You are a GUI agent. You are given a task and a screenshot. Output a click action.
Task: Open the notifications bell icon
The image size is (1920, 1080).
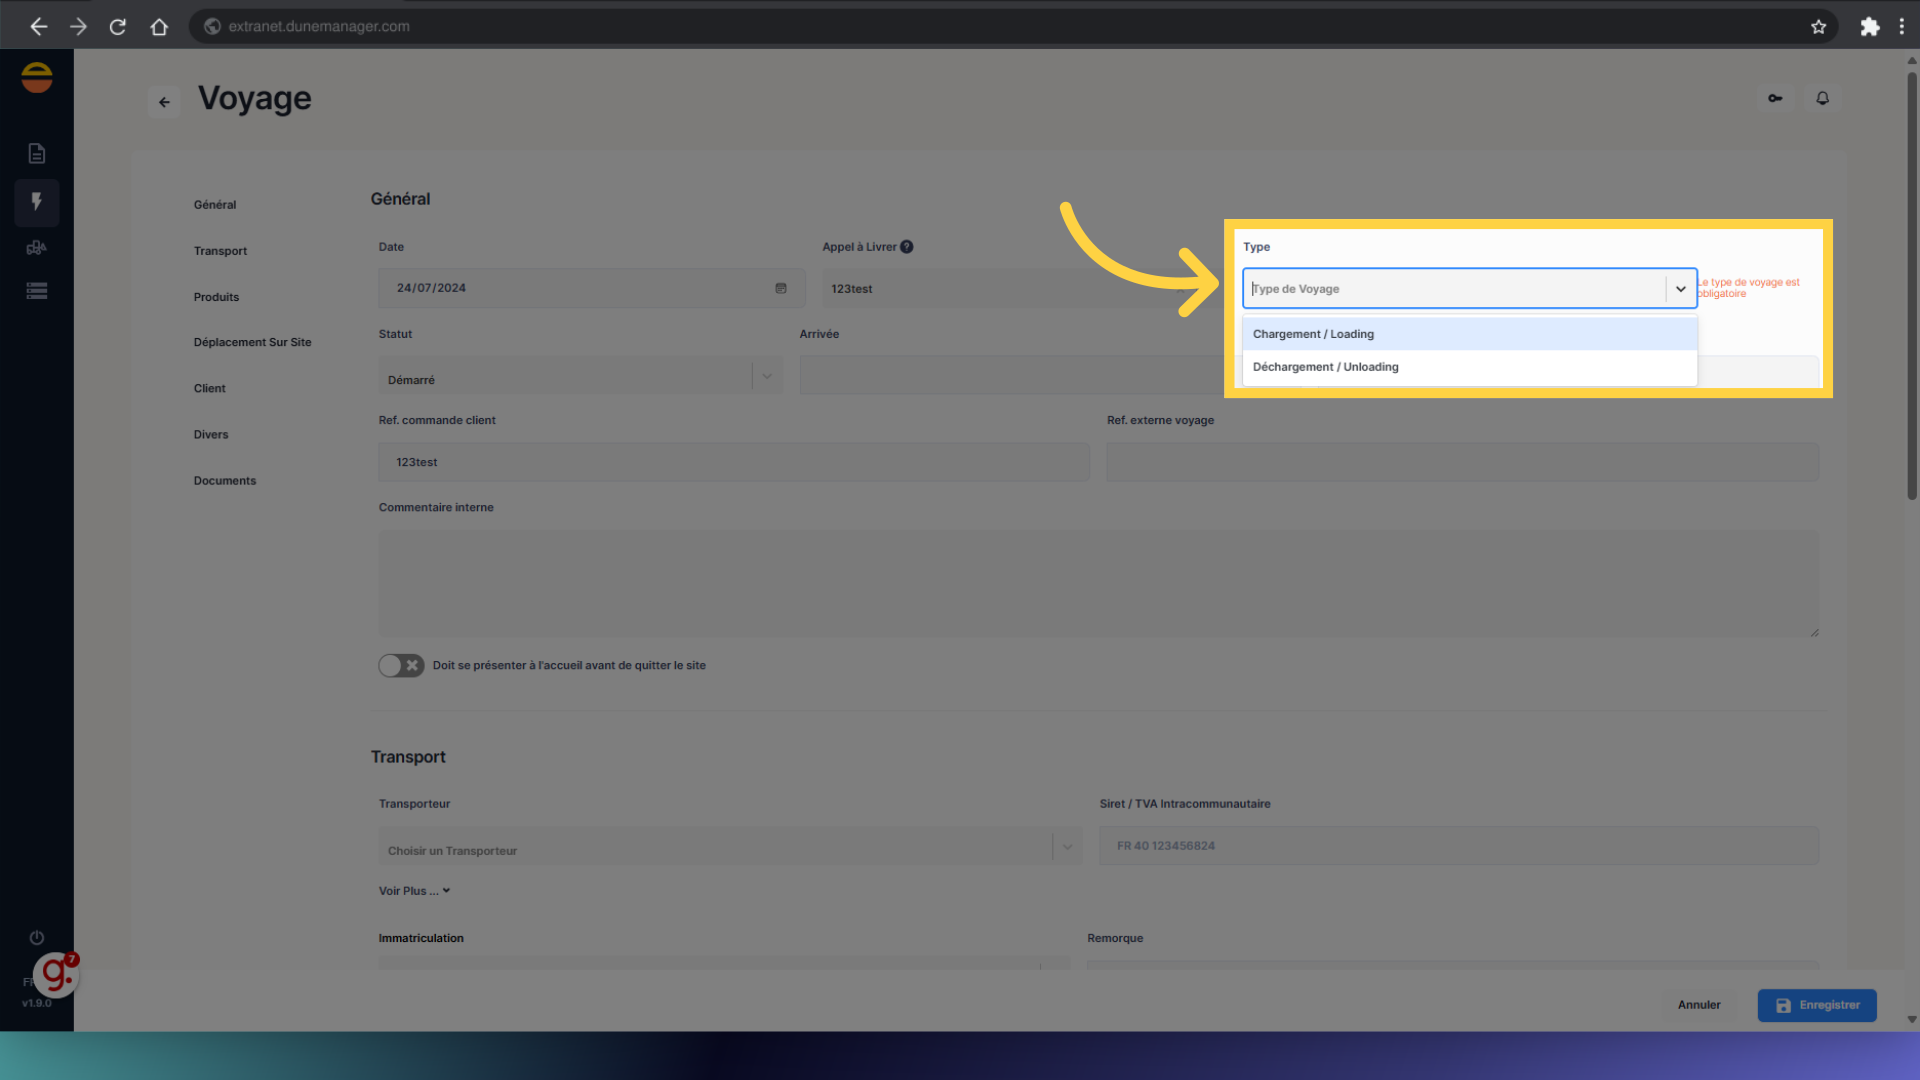click(x=1822, y=98)
